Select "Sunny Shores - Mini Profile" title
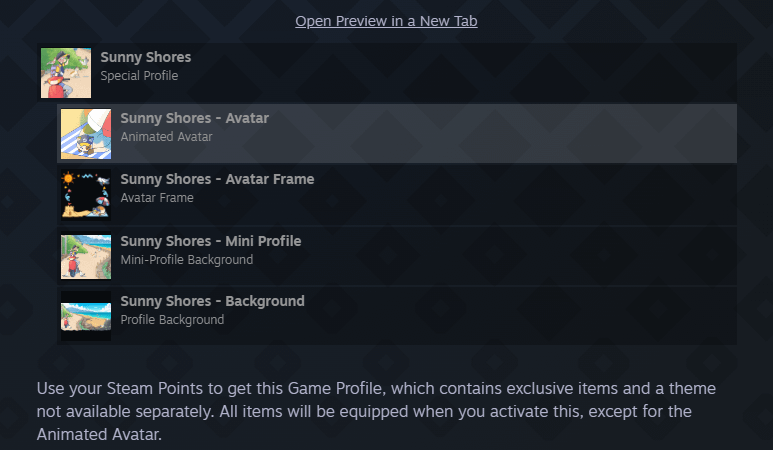Image resolution: width=773 pixels, height=450 pixels. tap(210, 241)
